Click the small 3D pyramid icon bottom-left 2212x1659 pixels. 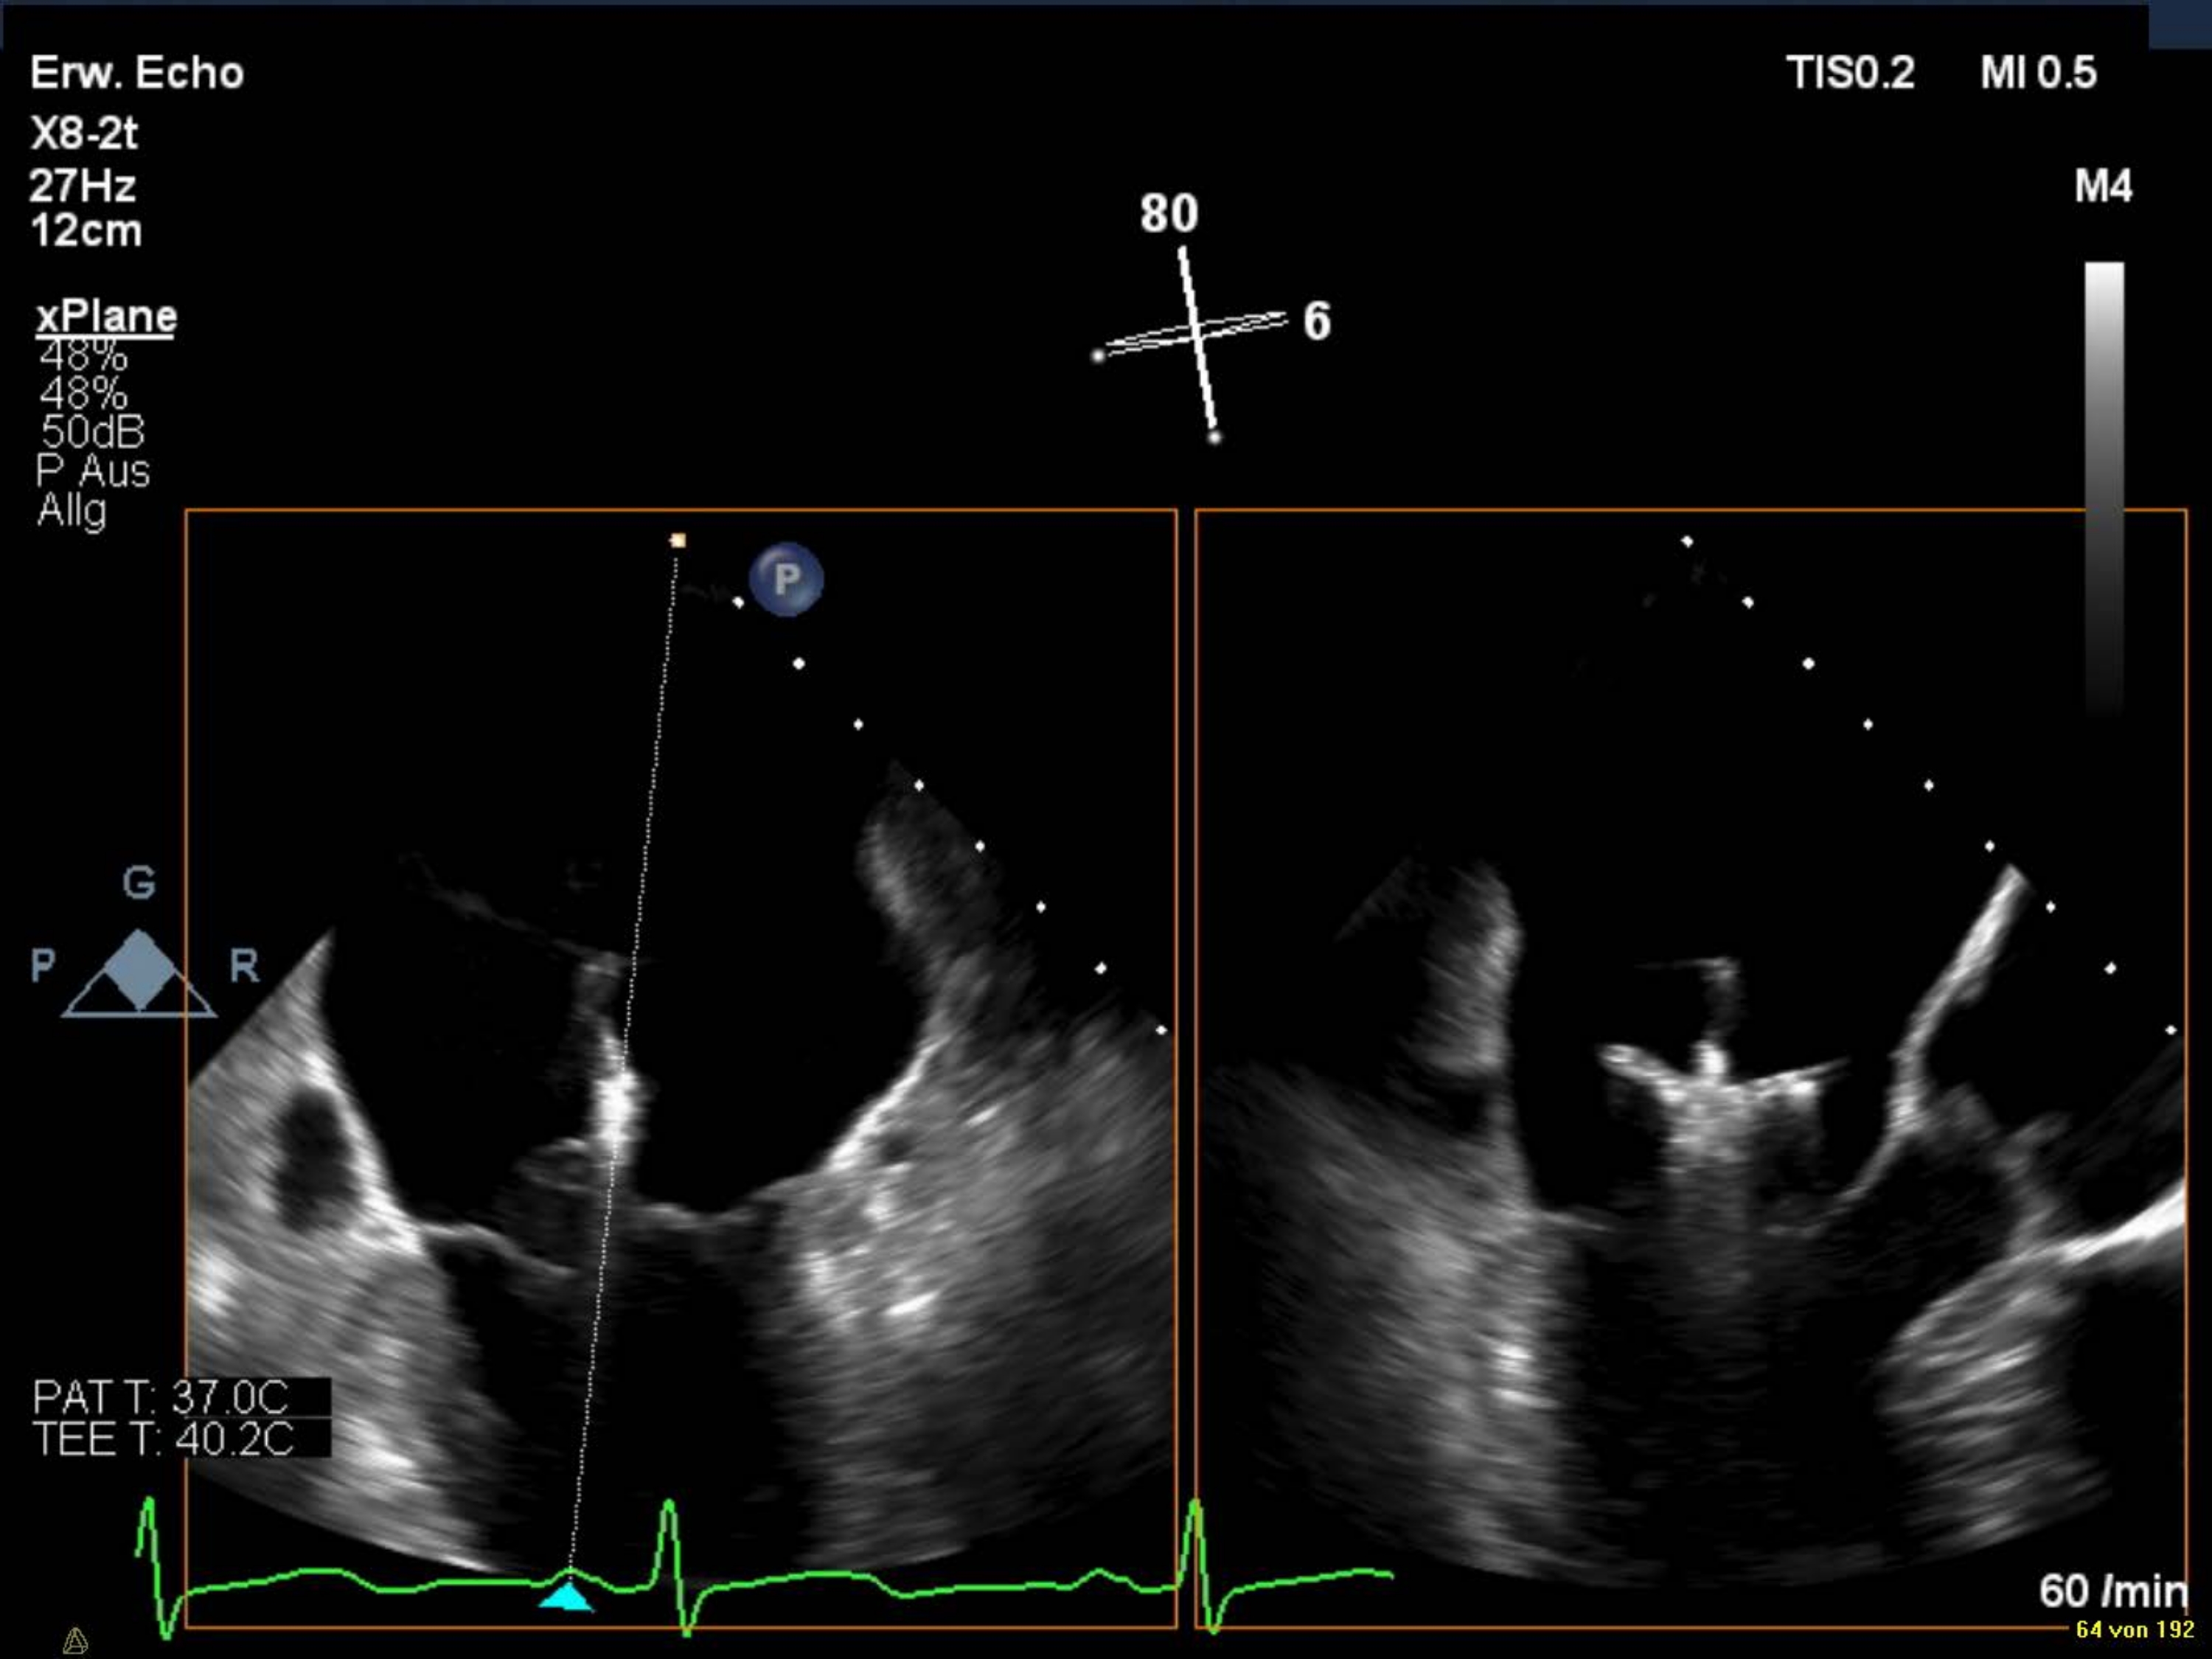tap(76, 1640)
